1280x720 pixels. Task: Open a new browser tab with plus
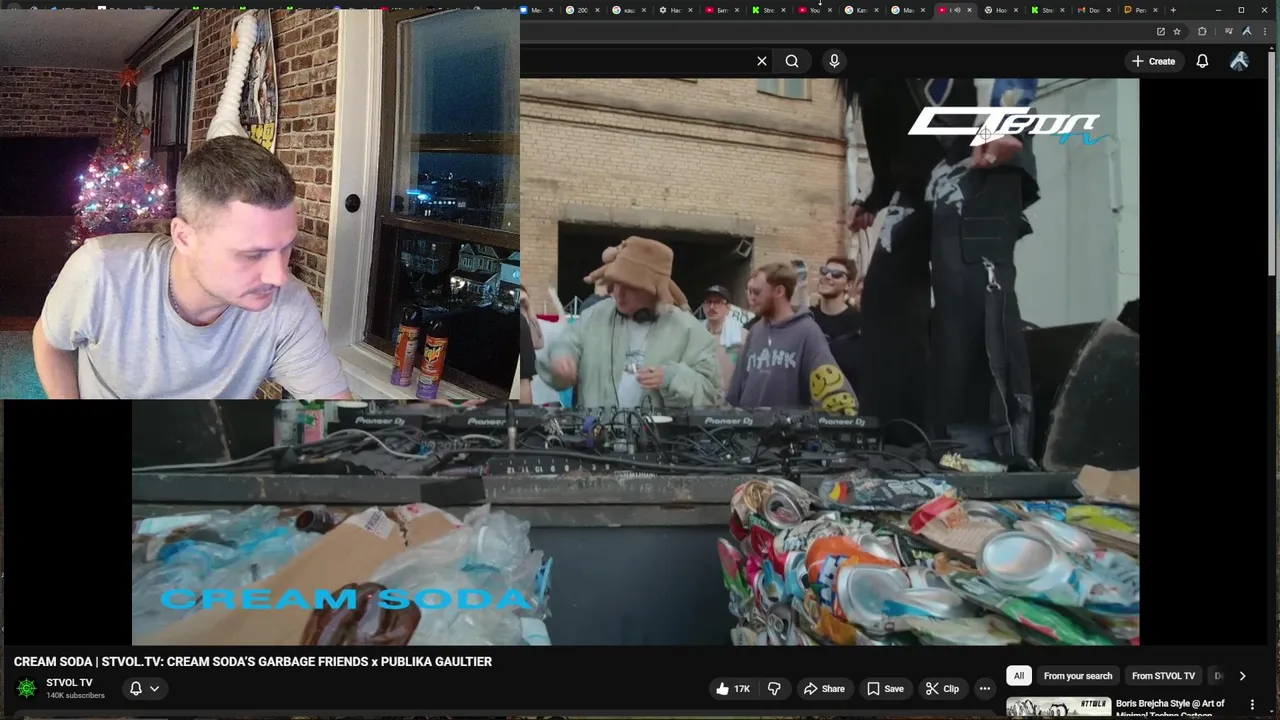[1173, 10]
